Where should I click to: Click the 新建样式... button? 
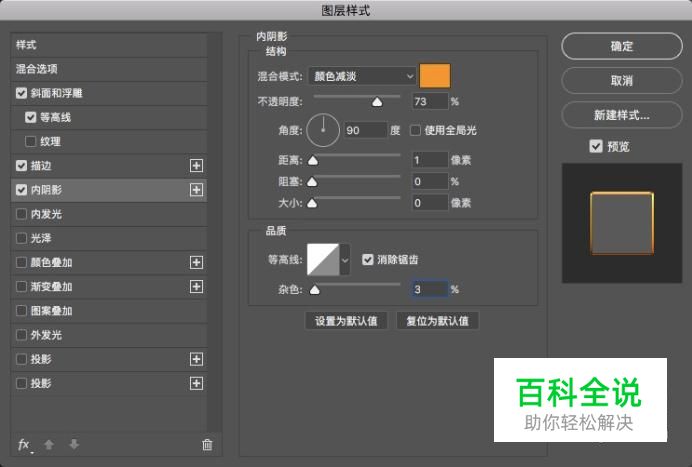click(622, 115)
